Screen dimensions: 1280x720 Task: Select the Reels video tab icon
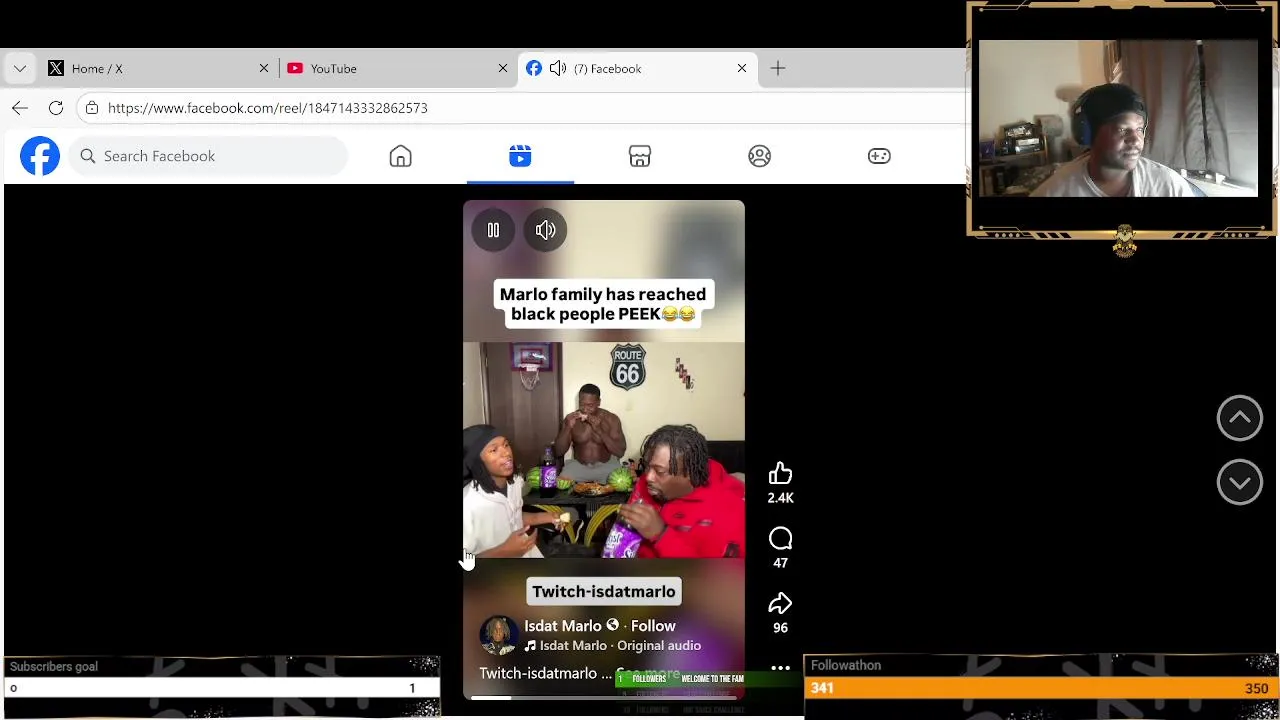[x=520, y=156]
